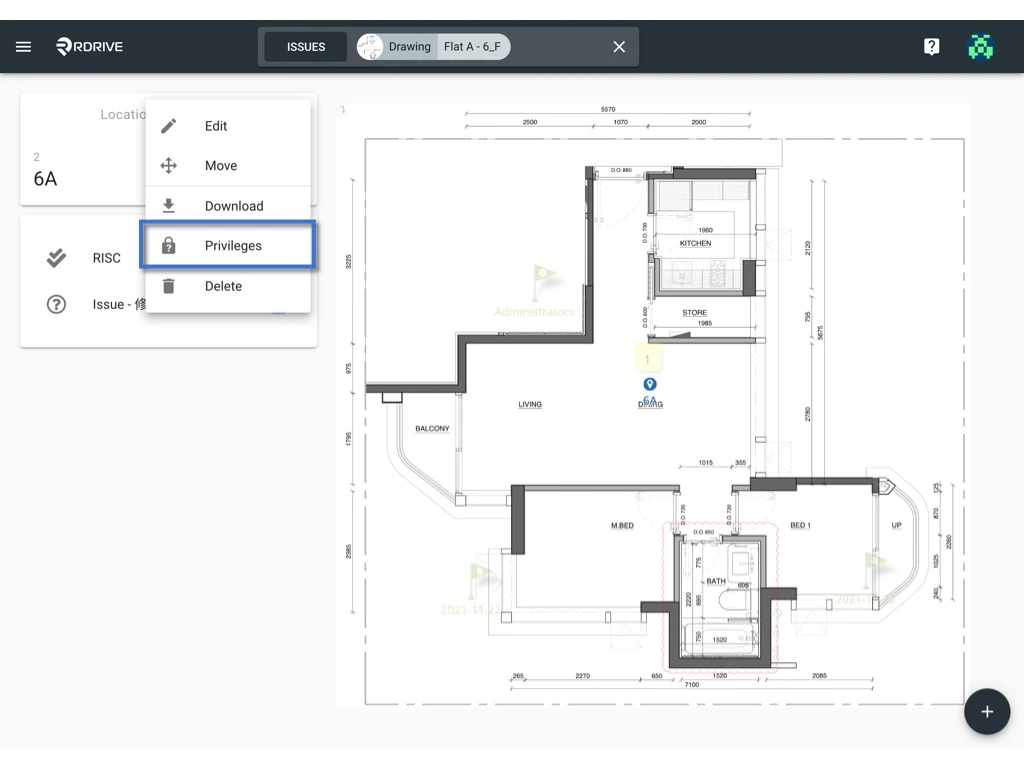
Task: Click the round plus add button
Action: tap(987, 712)
